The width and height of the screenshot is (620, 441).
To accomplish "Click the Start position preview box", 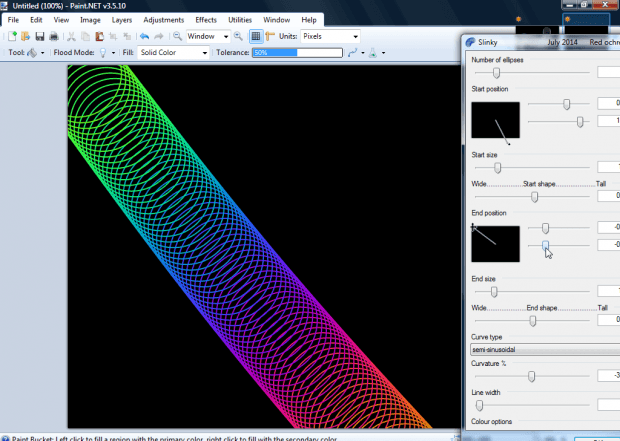I will click(495, 120).
